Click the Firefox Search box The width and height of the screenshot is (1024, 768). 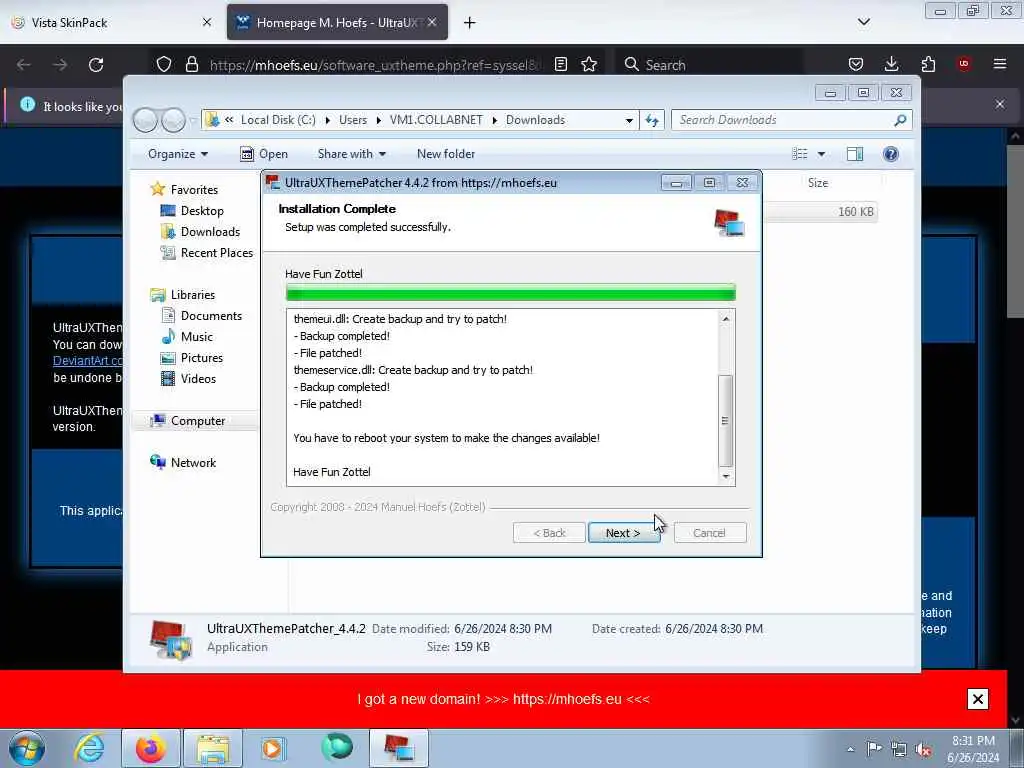709,65
